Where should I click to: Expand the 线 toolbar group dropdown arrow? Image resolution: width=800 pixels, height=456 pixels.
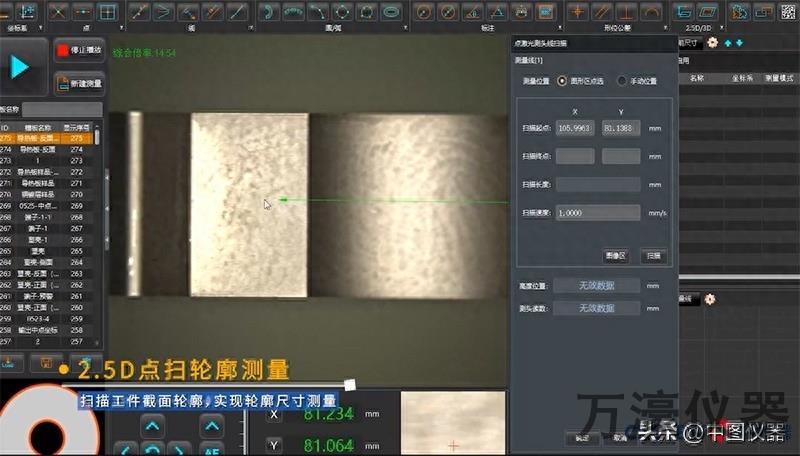(x=251, y=28)
